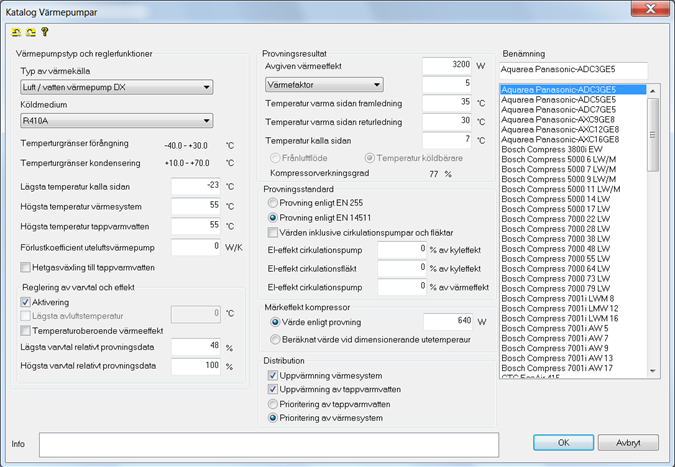Click Högsta temperatur värmesystem field
The width and height of the screenshot is (675, 467).
(196, 206)
